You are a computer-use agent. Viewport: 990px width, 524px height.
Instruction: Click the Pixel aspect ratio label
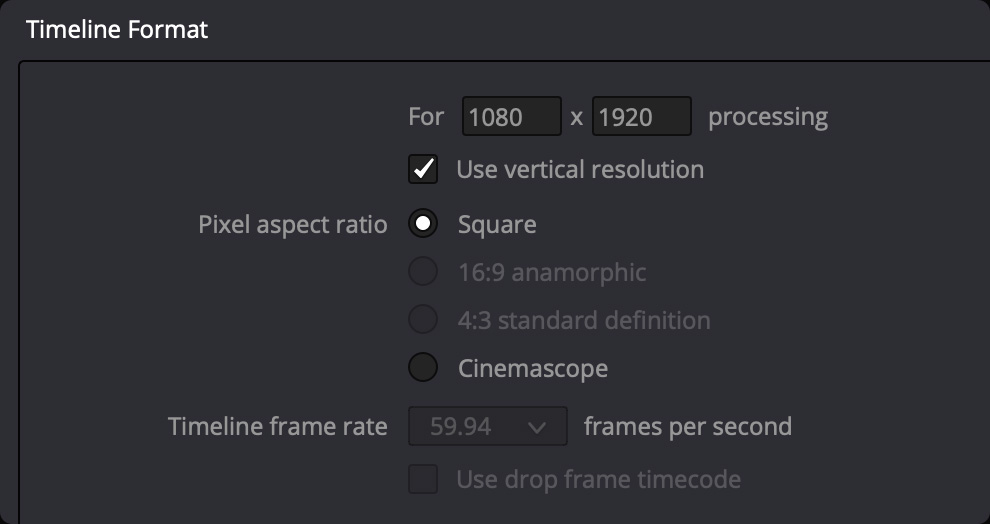pos(292,224)
